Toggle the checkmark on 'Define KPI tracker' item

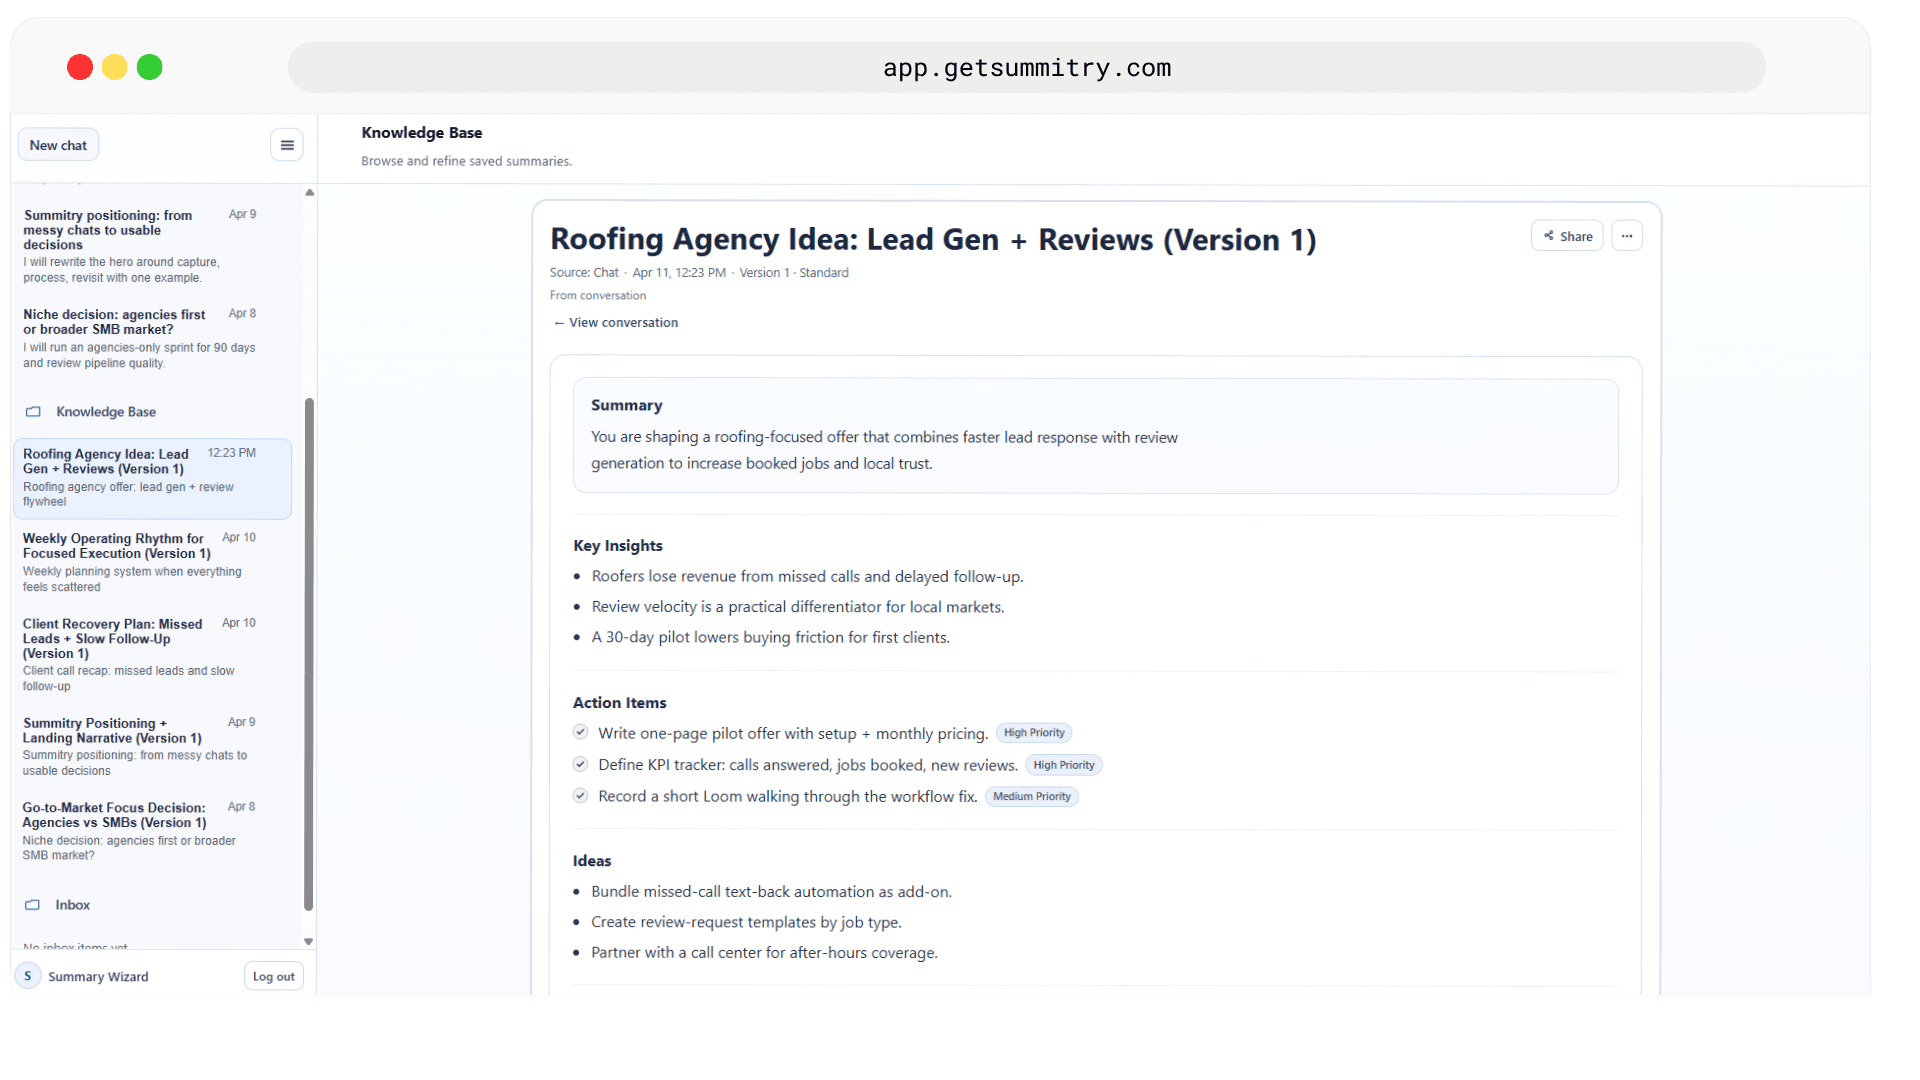coord(580,763)
